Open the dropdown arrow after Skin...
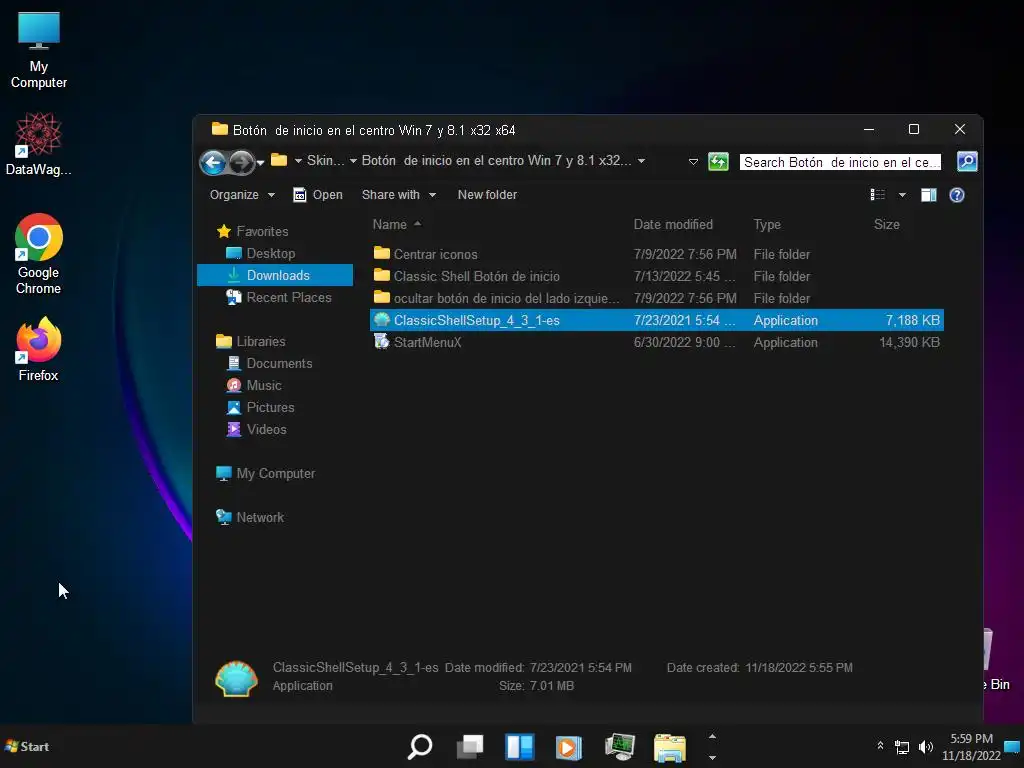 point(353,161)
